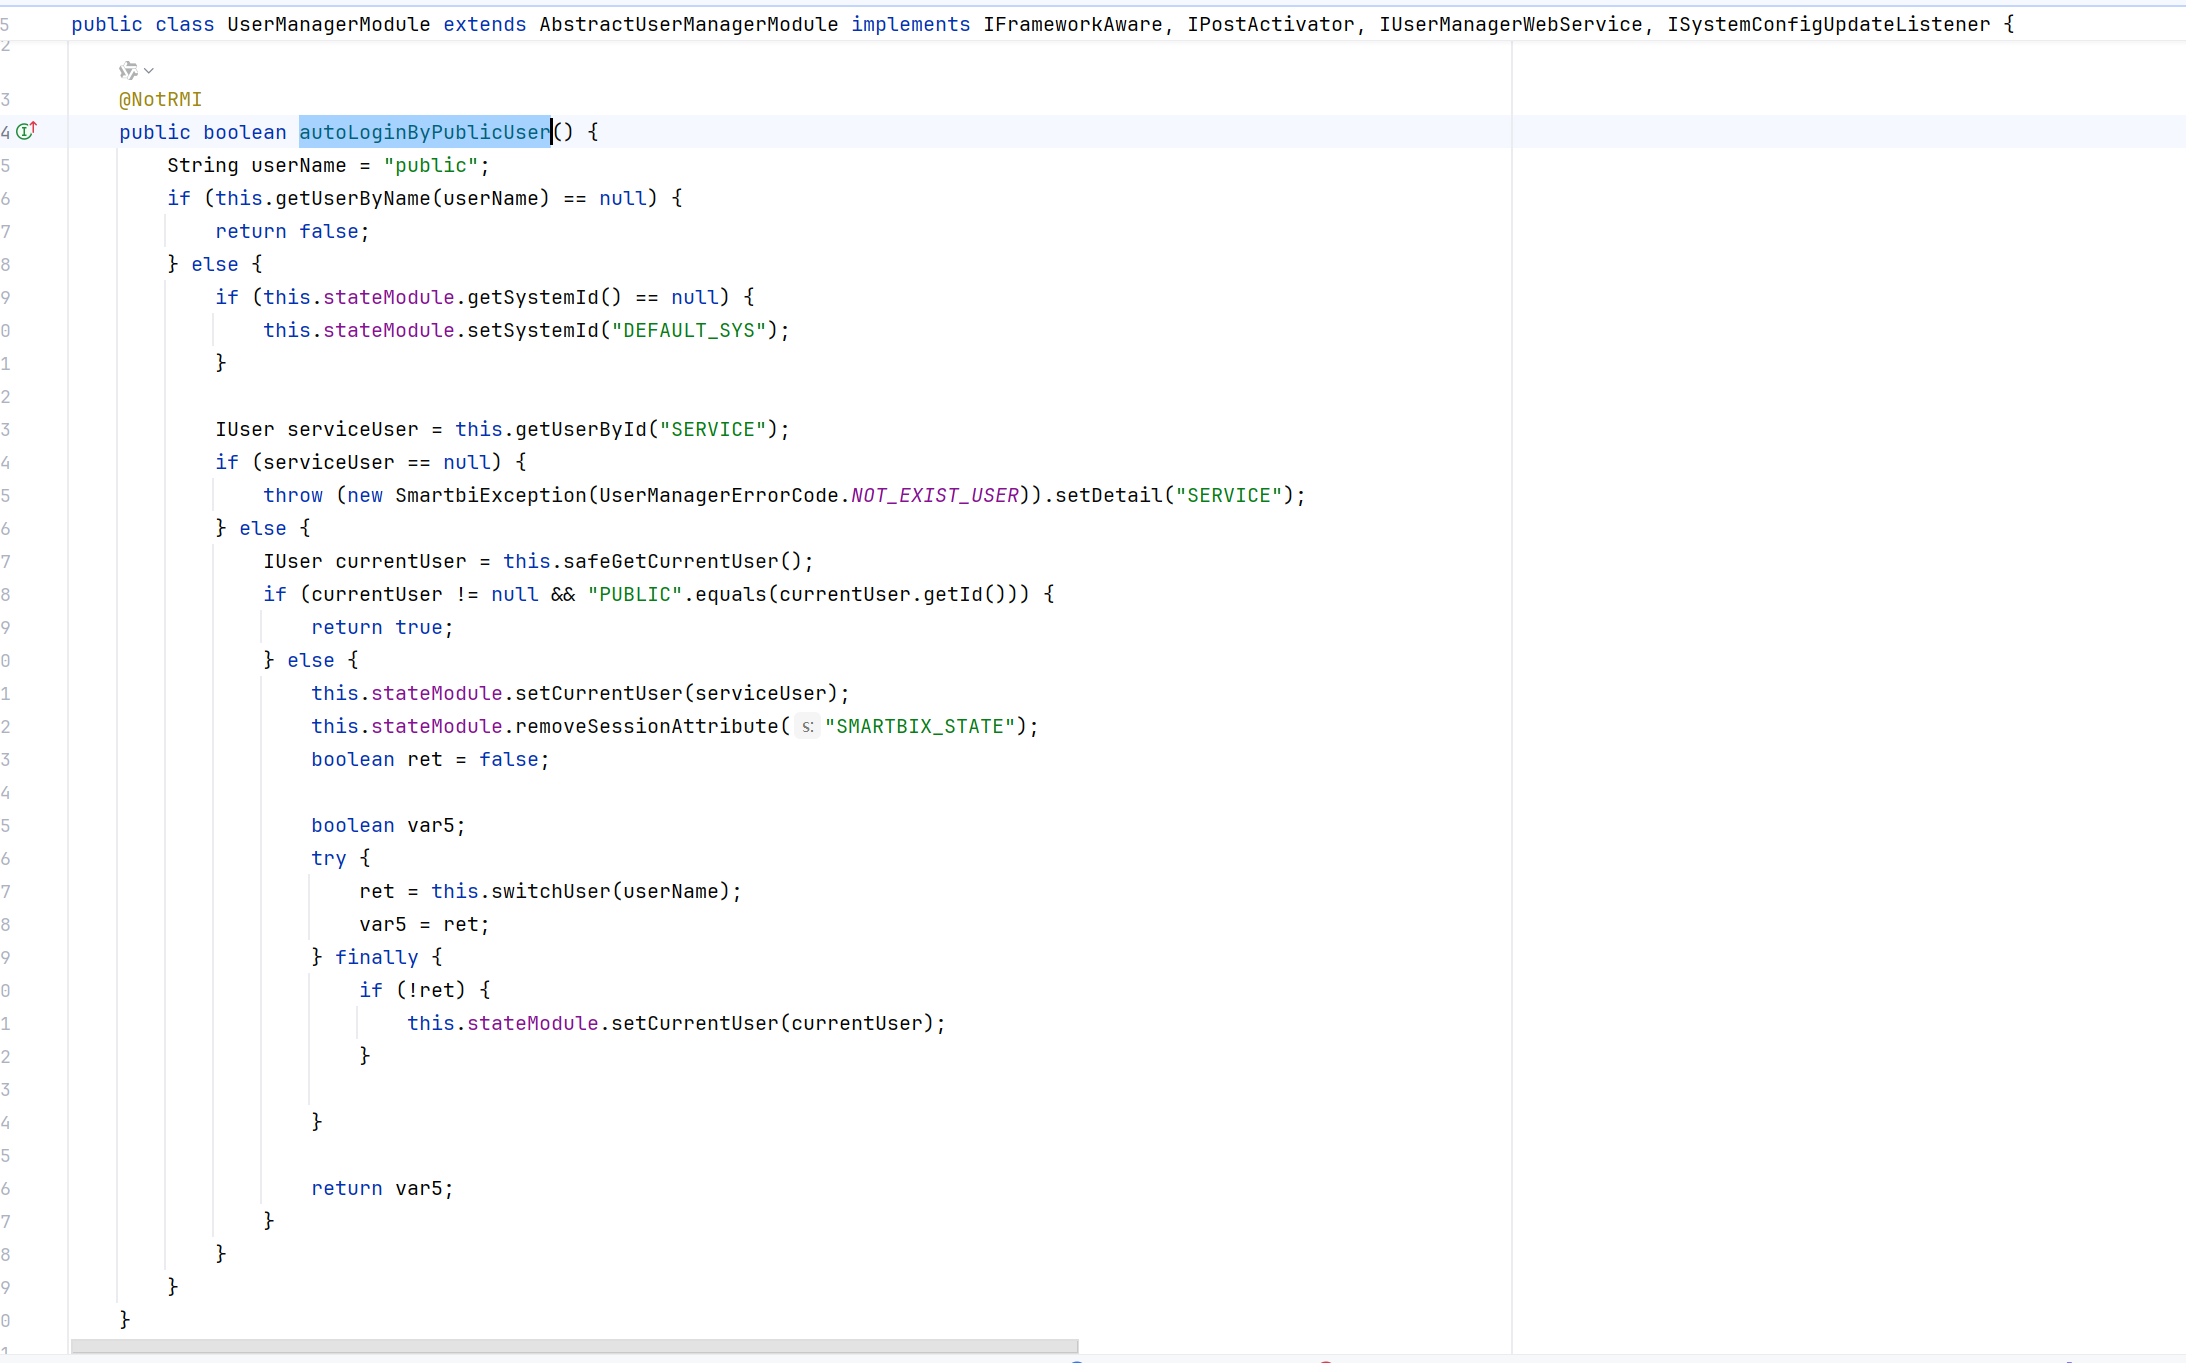Click AbstractUserManagerModule in the class header
This screenshot has height=1363, width=2186.
(x=688, y=24)
